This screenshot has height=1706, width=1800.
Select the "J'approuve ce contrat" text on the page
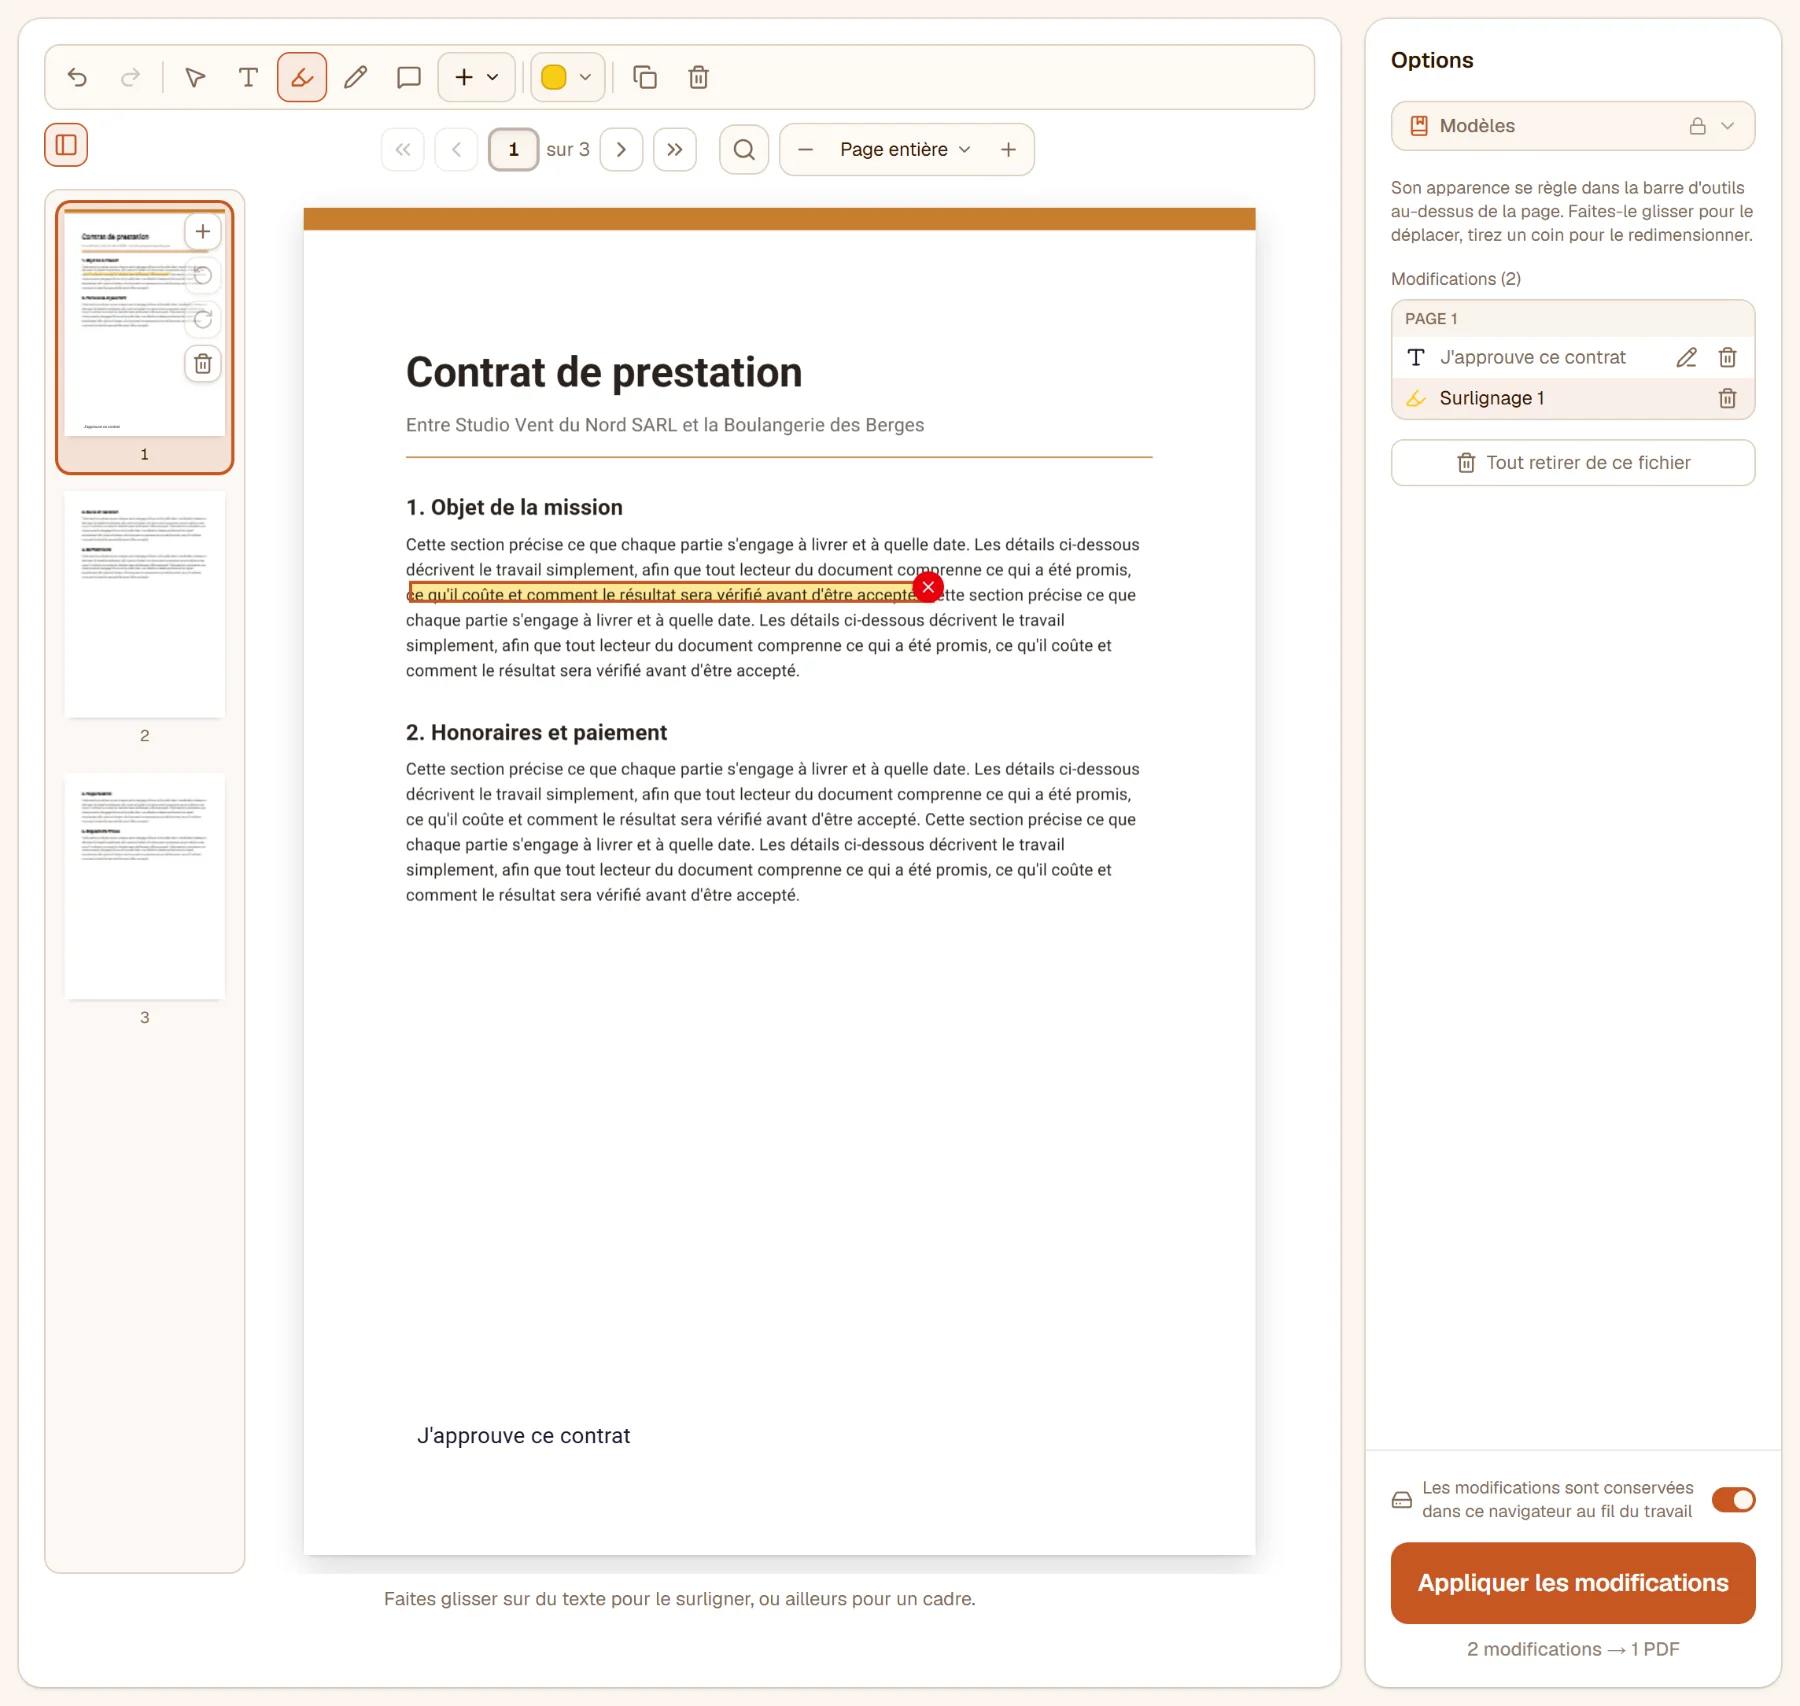coord(523,1436)
